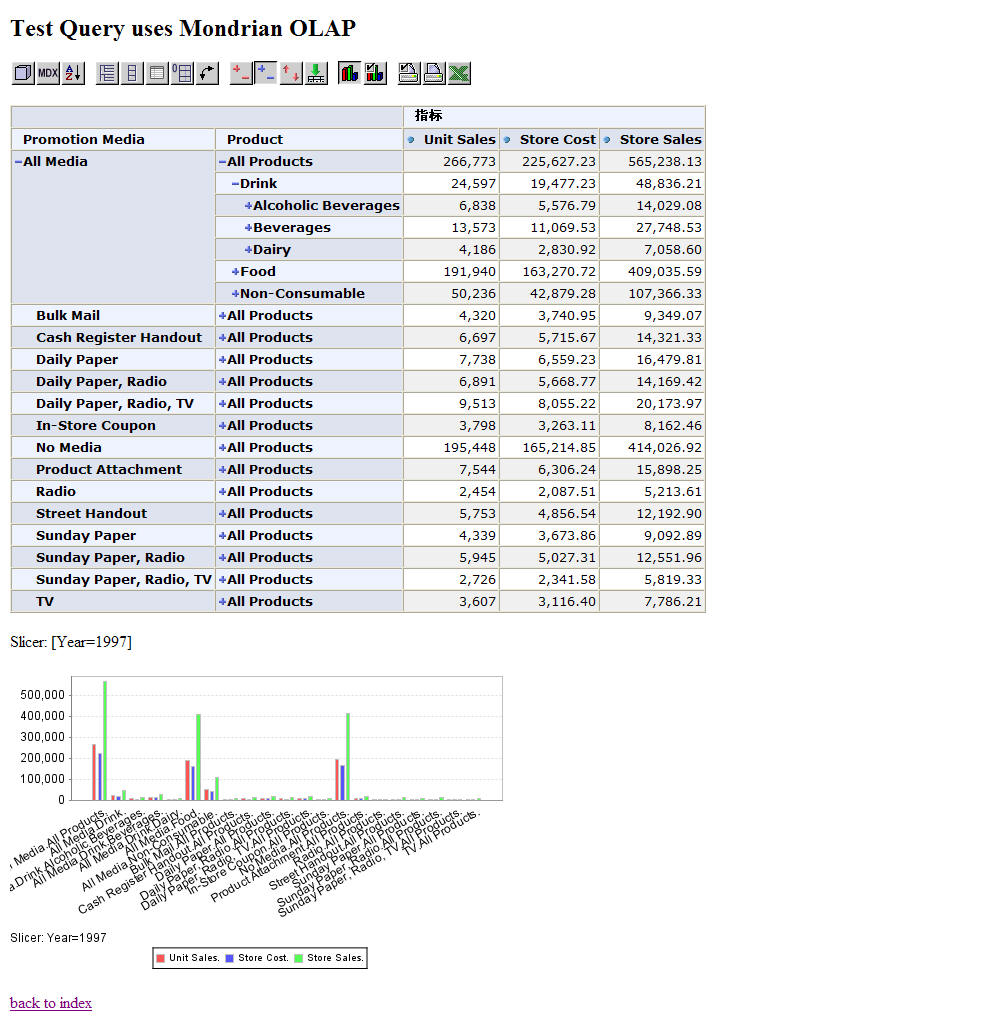Click the print to PDF button
Viewport: 1001px width, 1027px height.
coord(434,73)
